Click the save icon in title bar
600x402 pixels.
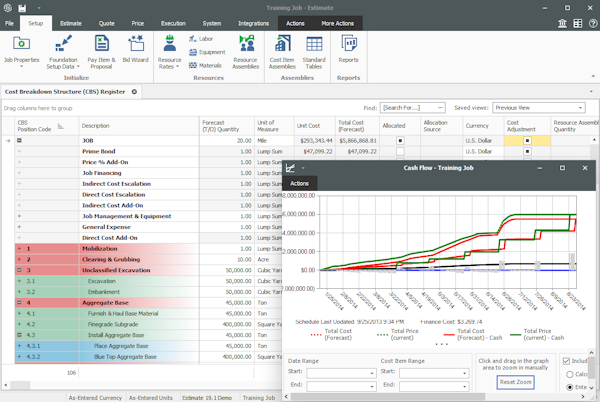point(22,8)
